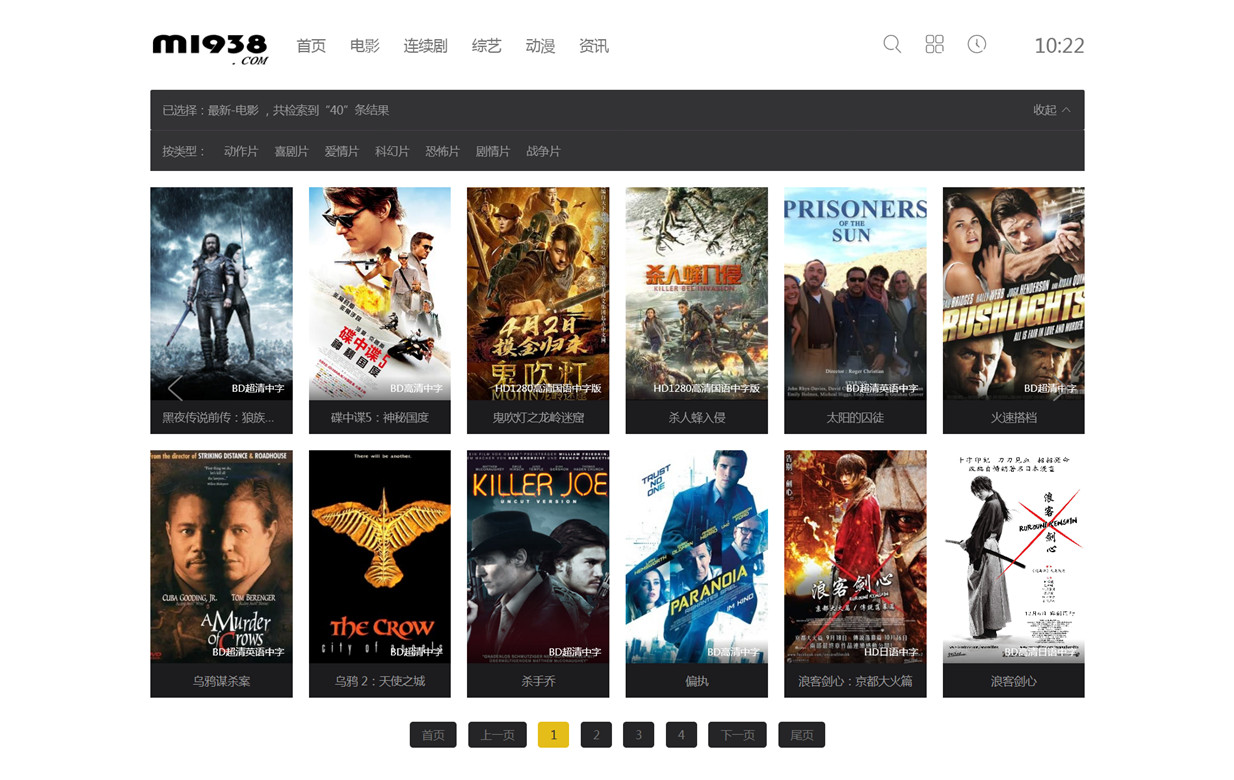1234x780 pixels.
Task: Click the title text 杀人蜂入侵
Action: pyautogui.click(x=697, y=417)
